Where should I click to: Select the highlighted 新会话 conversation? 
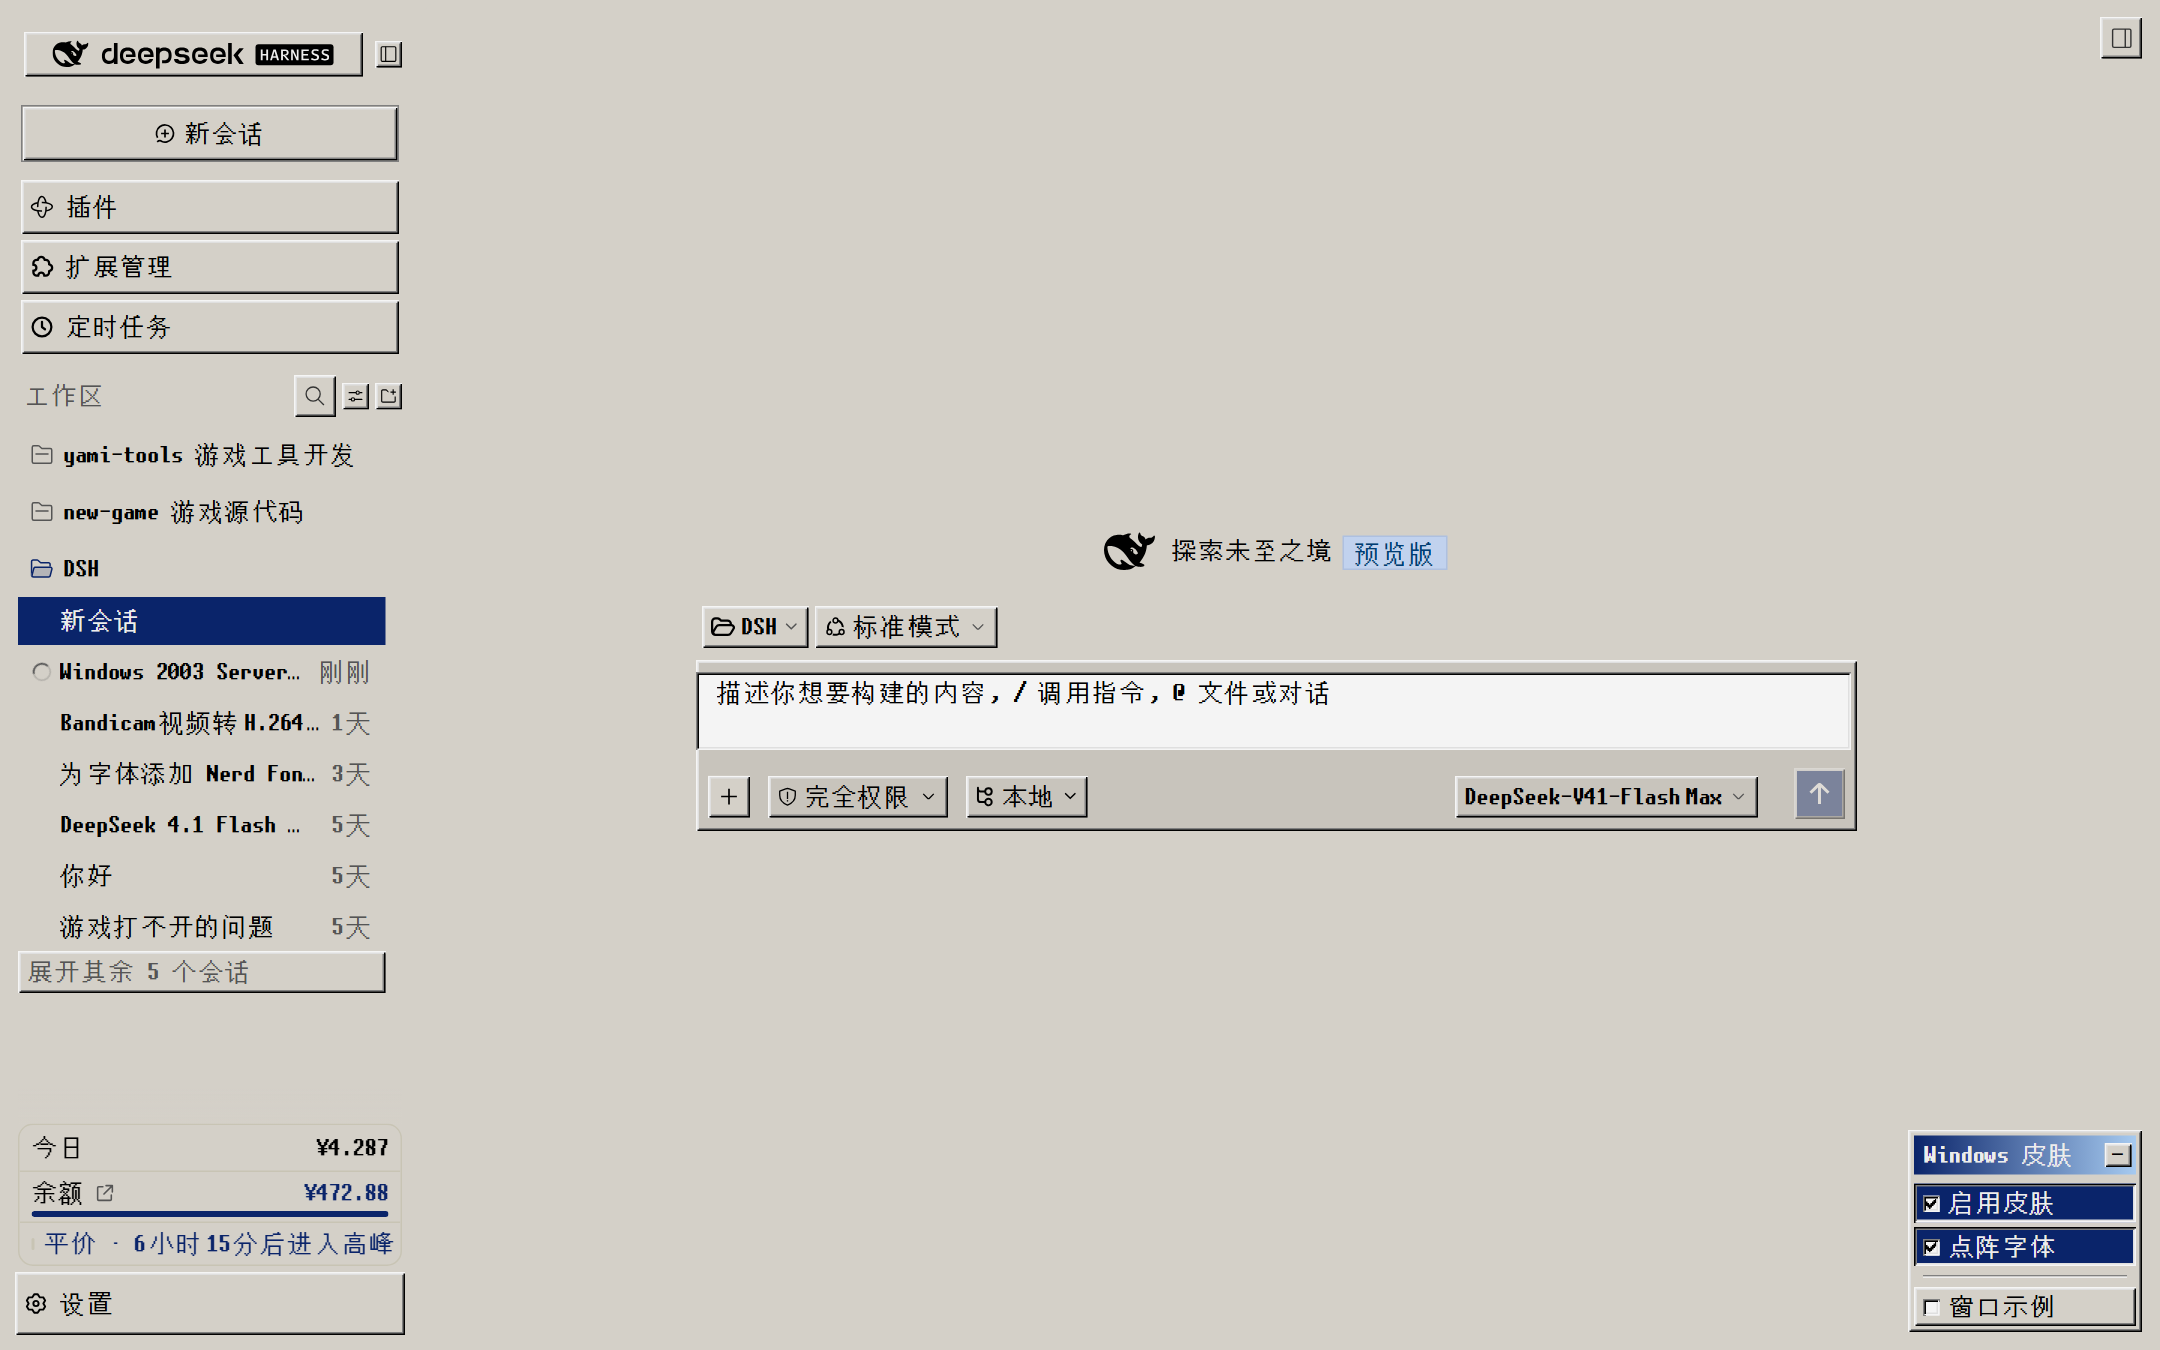coord(202,621)
